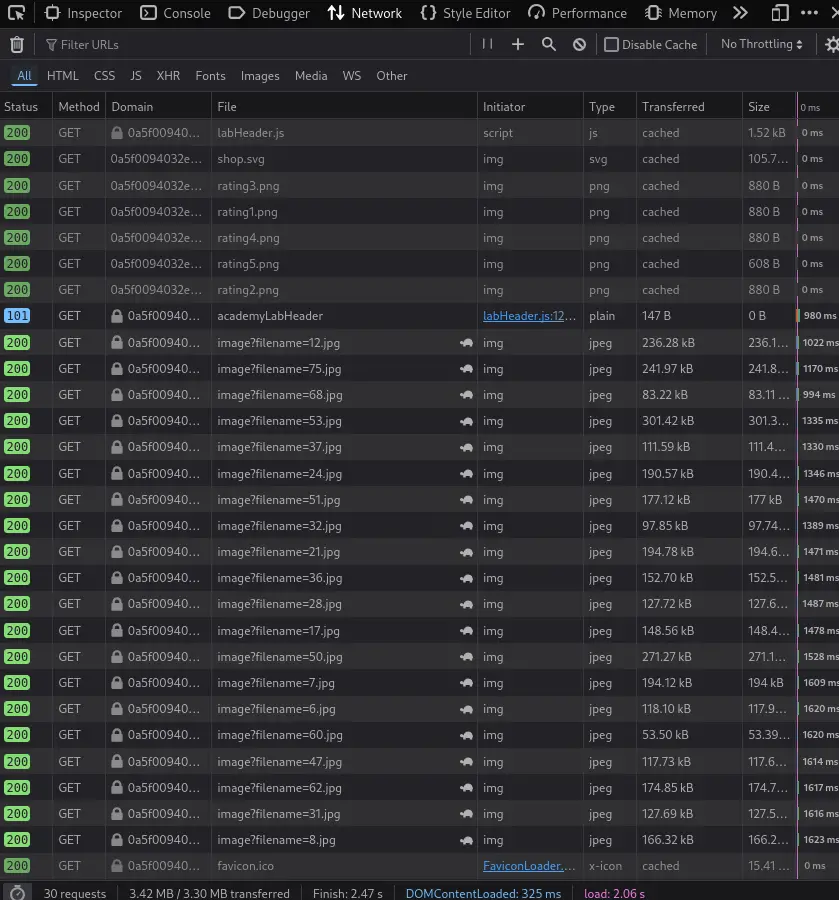Open the Performance tab
The width and height of the screenshot is (839, 900).
[x=577, y=13]
